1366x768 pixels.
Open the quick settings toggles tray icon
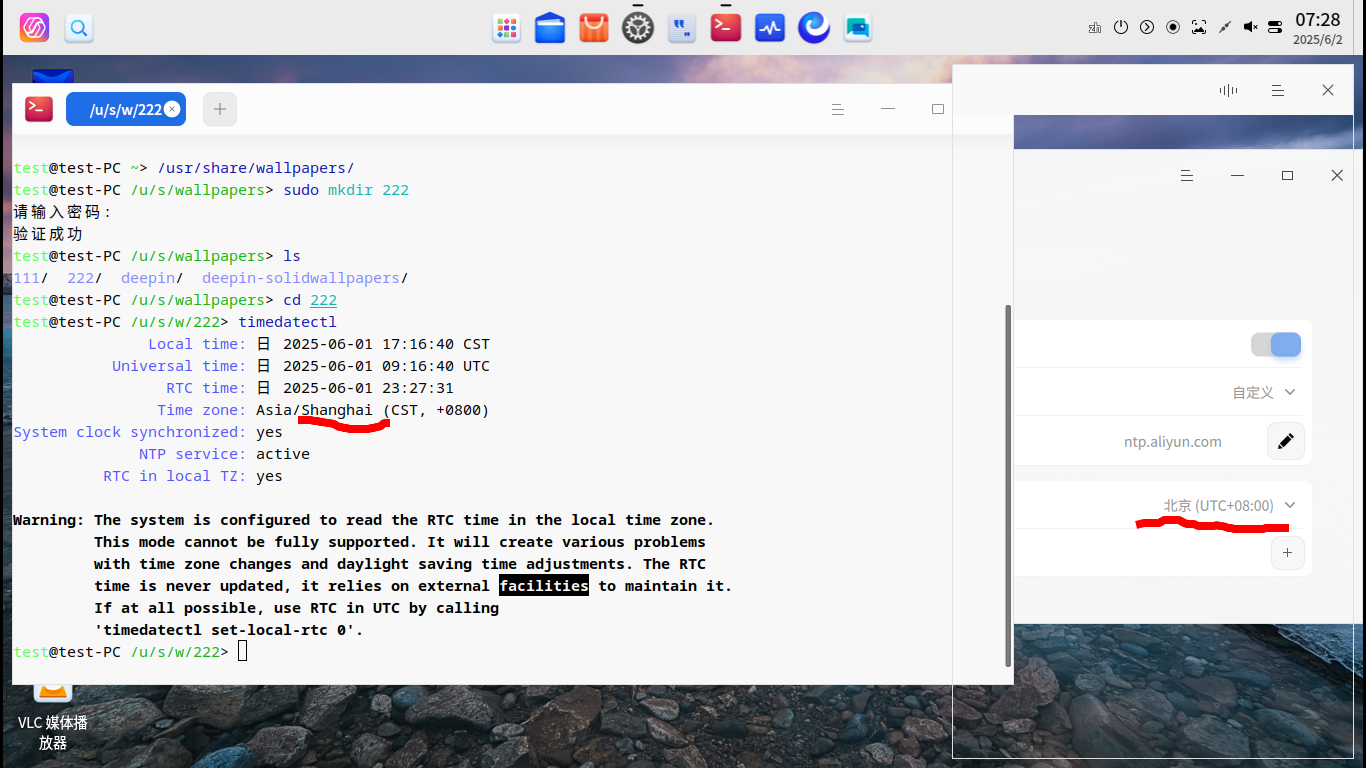coord(1275,28)
